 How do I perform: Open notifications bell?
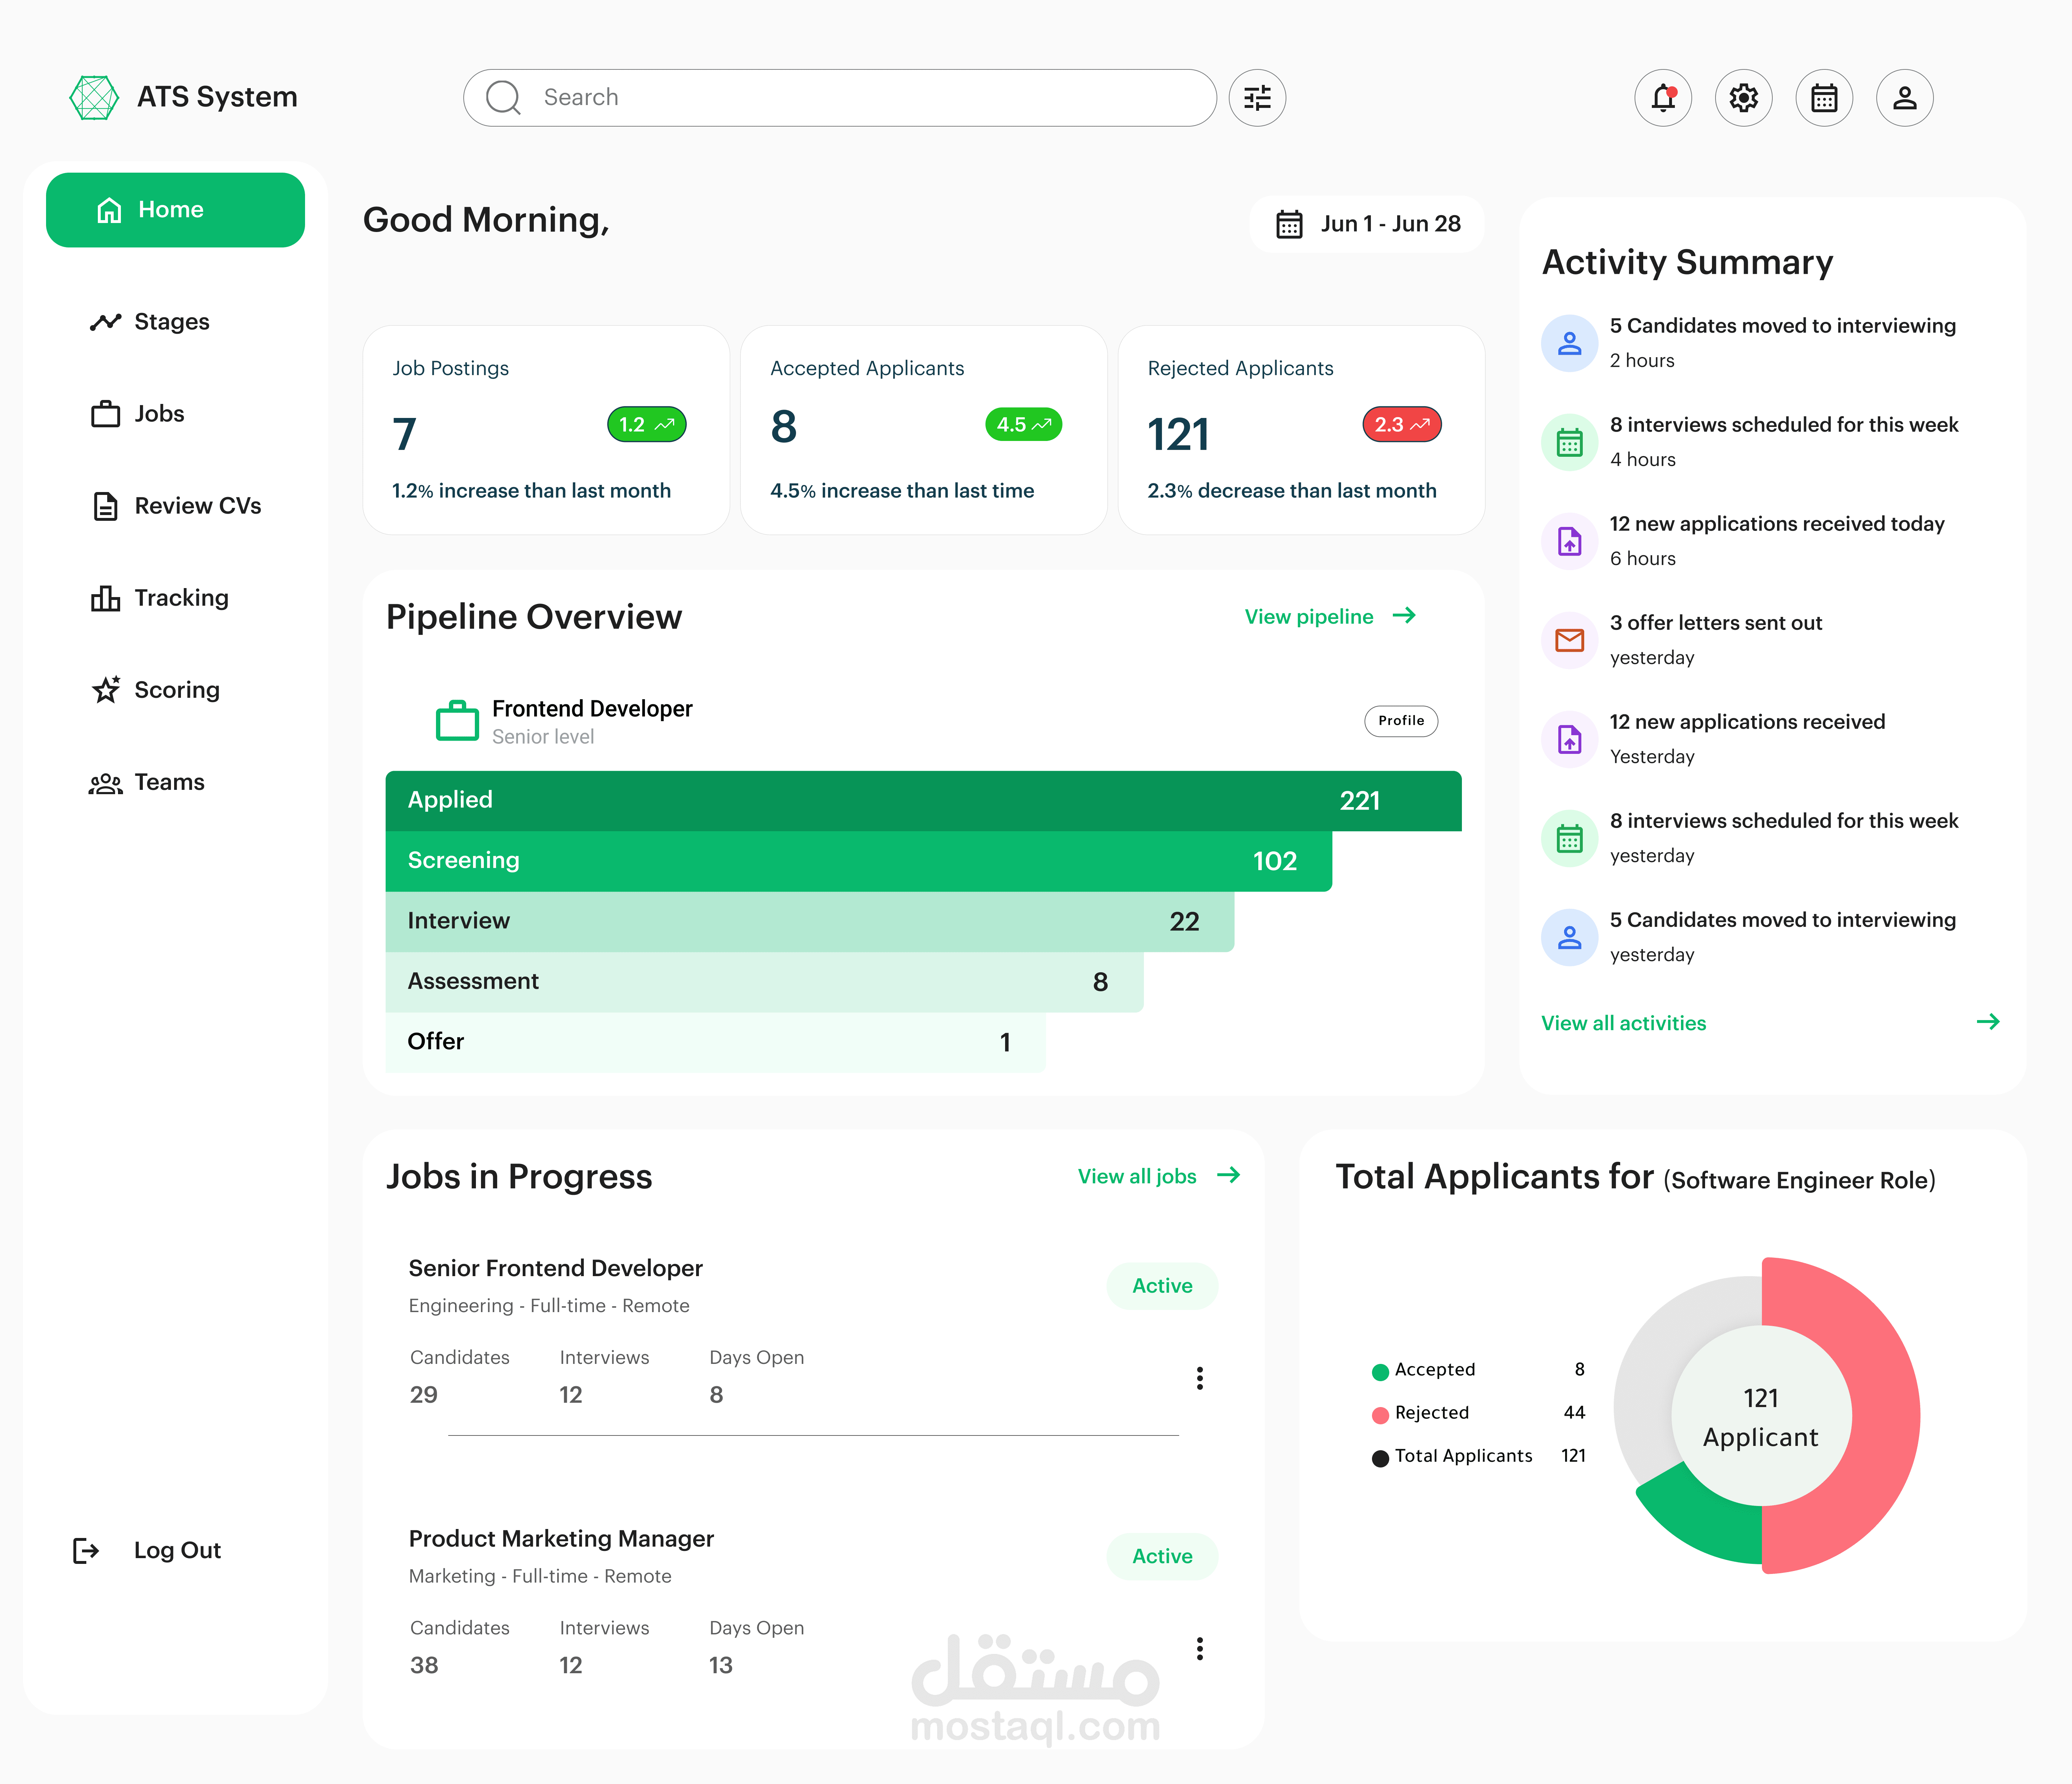[x=1663, y=97]
